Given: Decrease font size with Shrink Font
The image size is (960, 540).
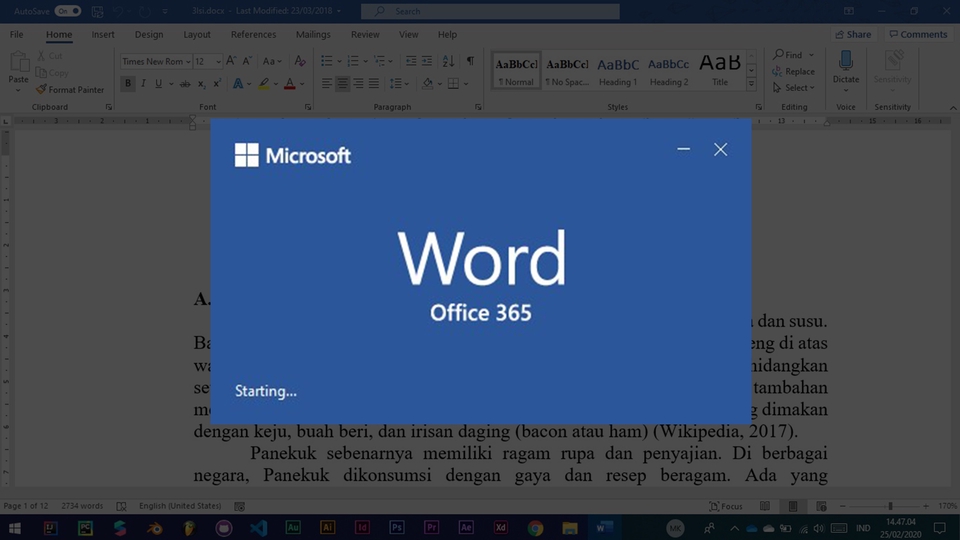Looking at the screenshot, I should click(x=247, y=61).
